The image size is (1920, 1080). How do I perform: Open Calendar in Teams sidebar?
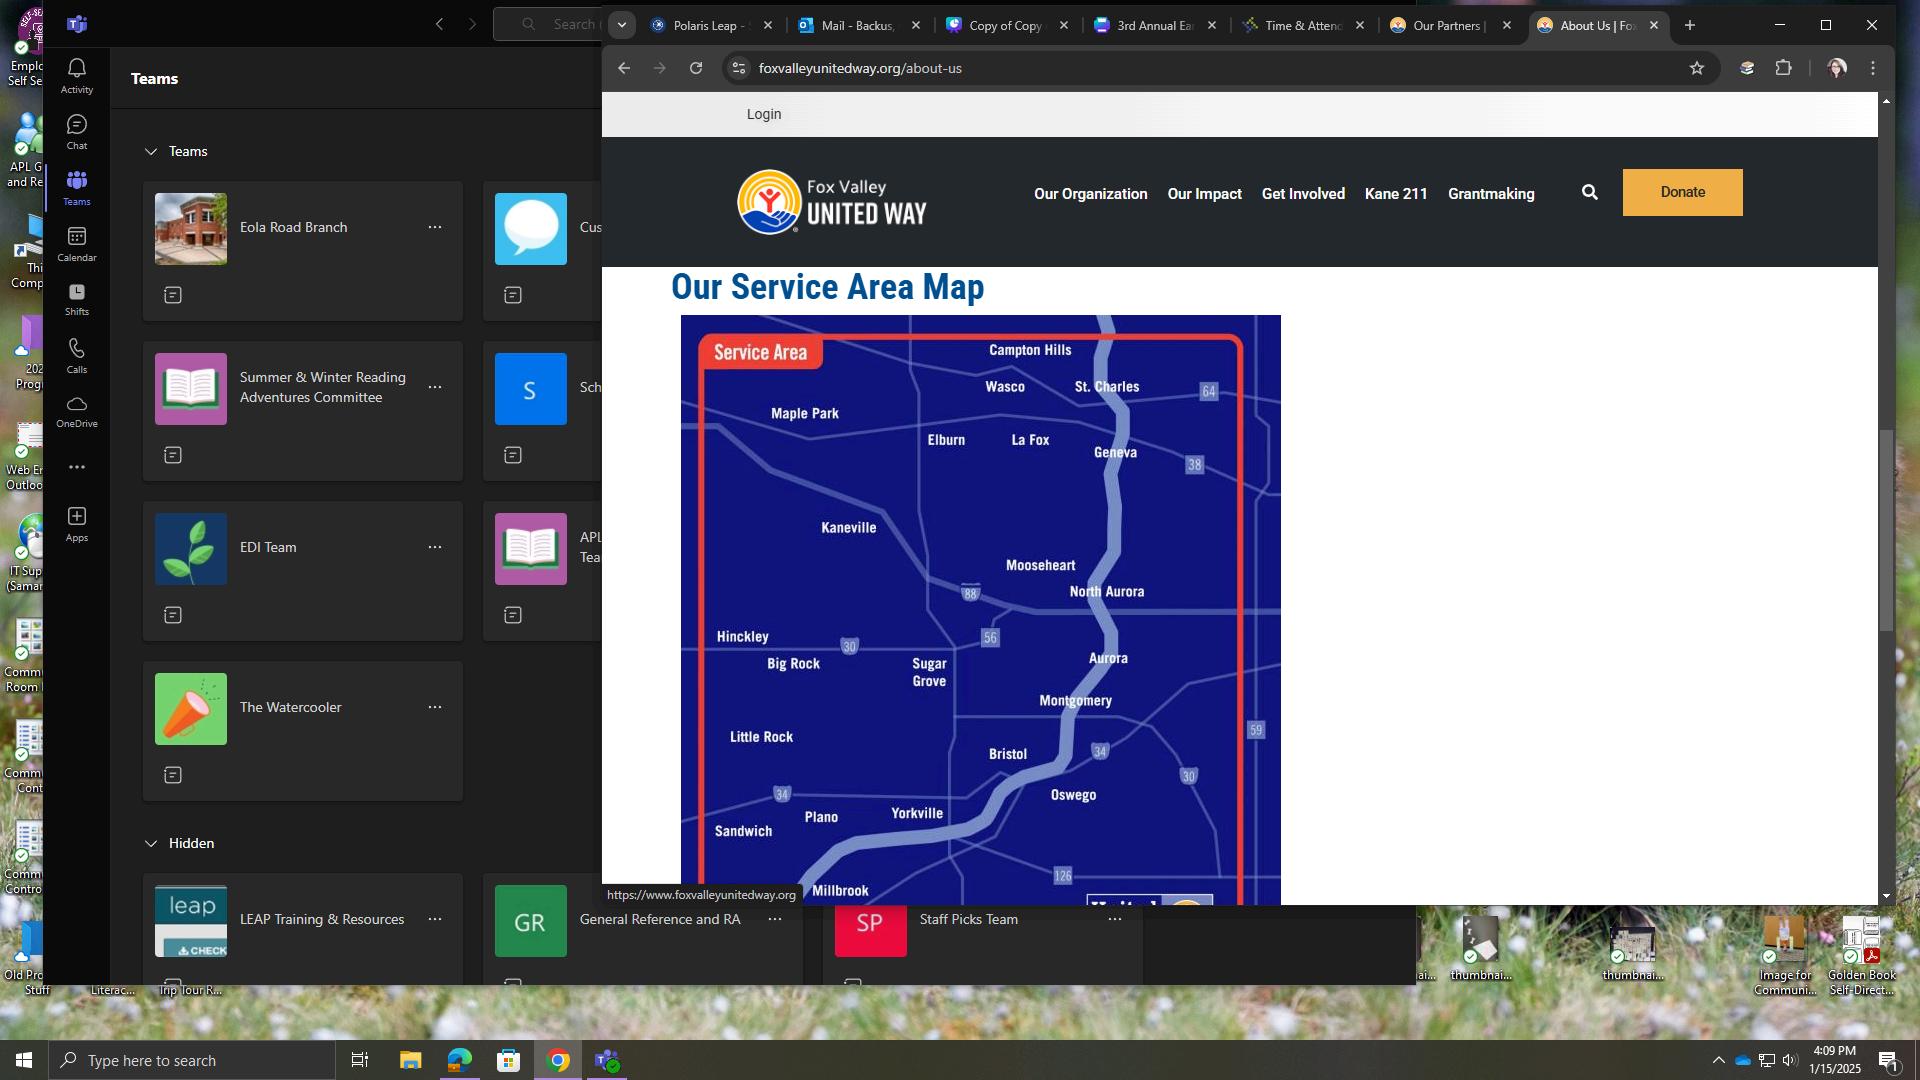[x=76, y=244]
